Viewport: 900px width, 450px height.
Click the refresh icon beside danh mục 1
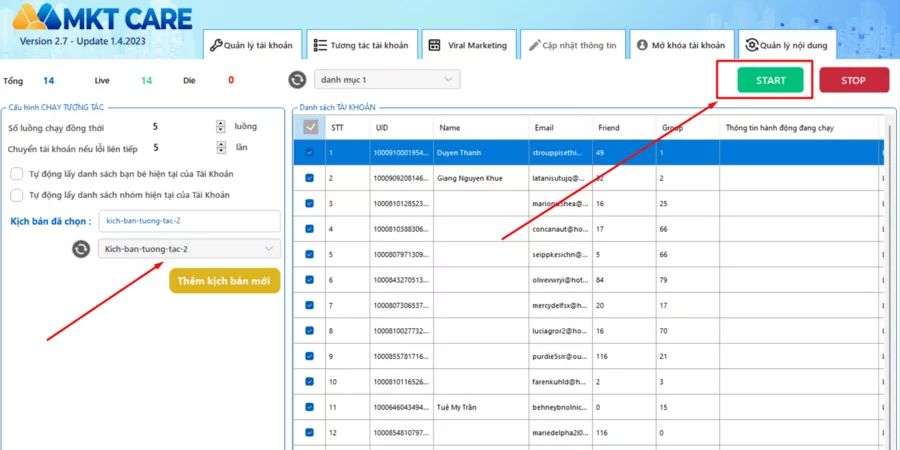click(297, 80)
